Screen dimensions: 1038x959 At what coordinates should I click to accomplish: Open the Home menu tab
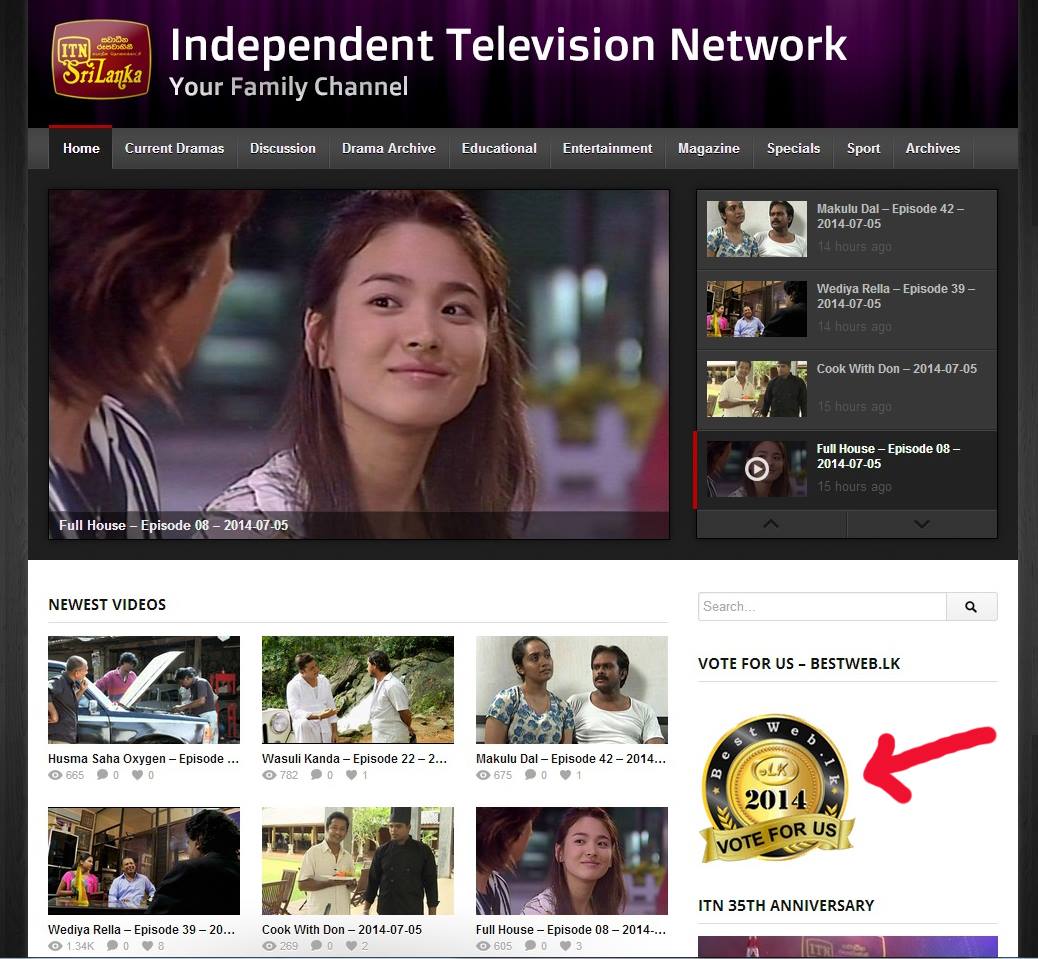coord(81,148)
